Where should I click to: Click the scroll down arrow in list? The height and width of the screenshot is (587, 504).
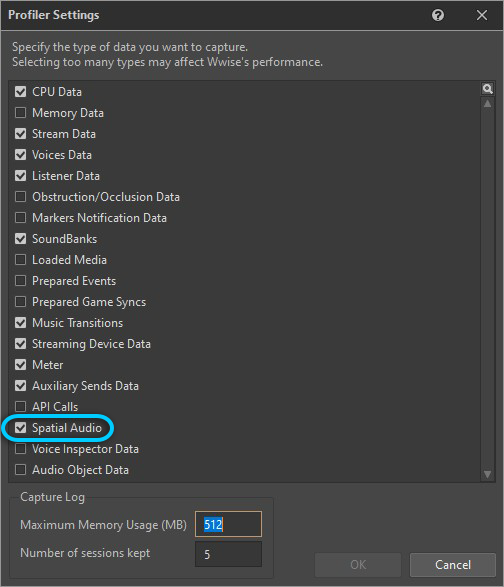(x=487, y=474)
